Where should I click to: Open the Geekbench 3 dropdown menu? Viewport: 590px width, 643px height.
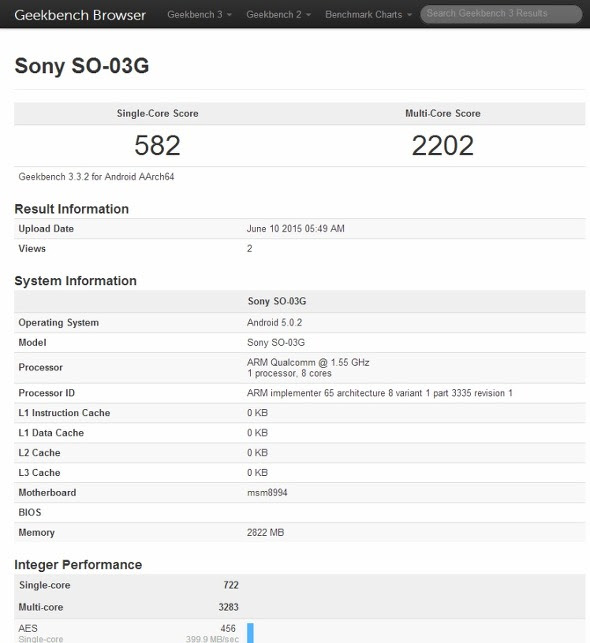pos(199,14)
